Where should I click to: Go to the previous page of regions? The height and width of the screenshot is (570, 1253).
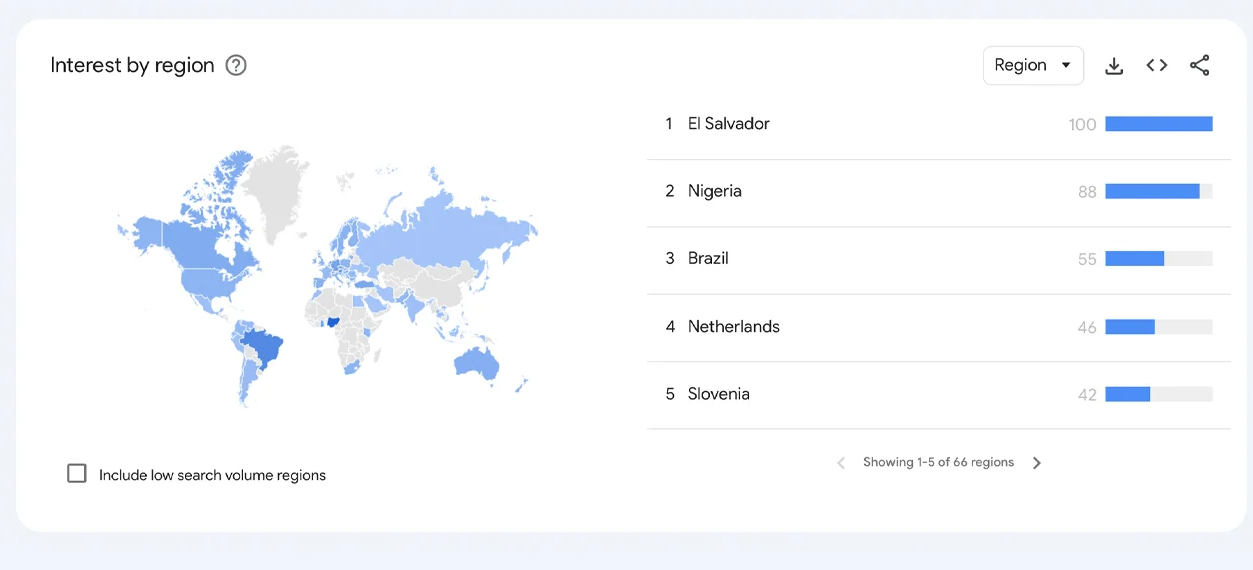pyautogui.click(x=841, y=463)
